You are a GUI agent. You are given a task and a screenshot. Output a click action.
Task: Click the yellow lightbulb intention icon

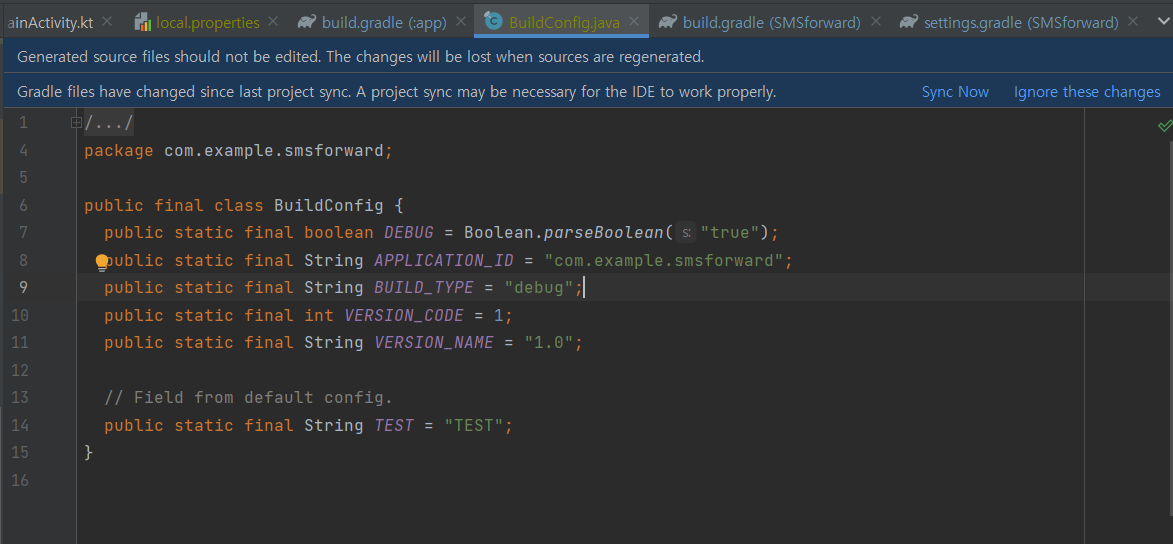(102, 262)
